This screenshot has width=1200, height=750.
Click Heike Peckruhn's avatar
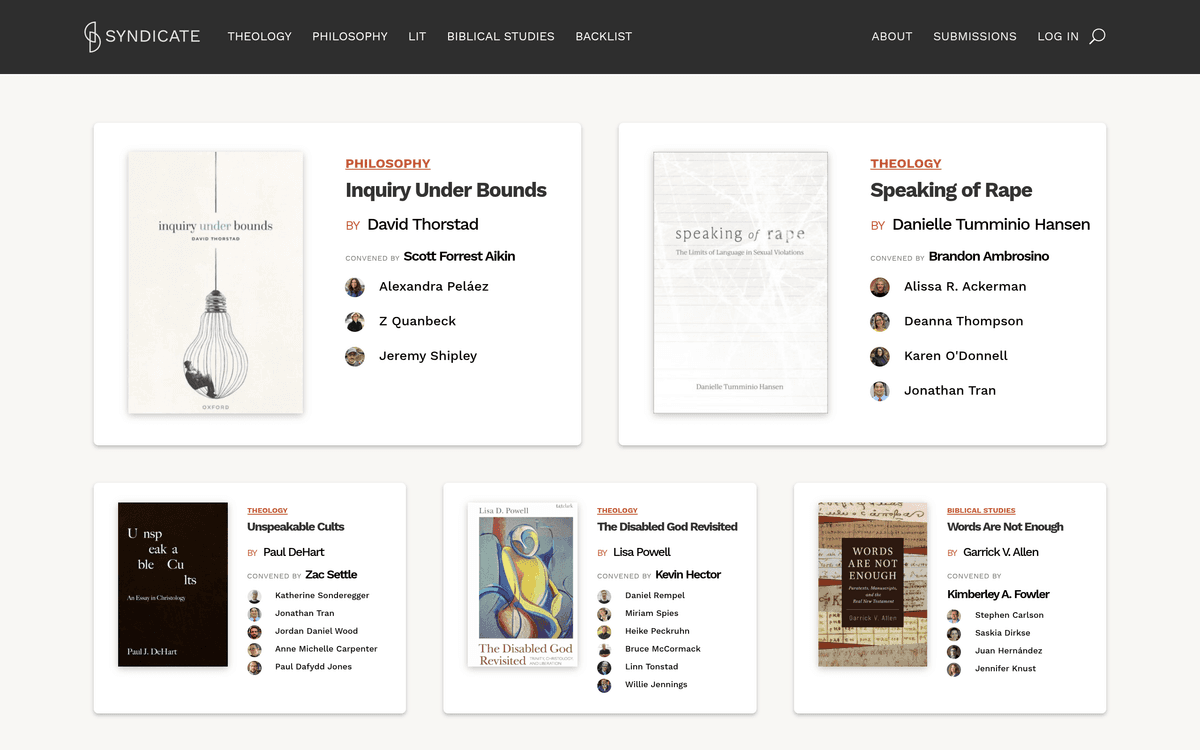(605, 632)
